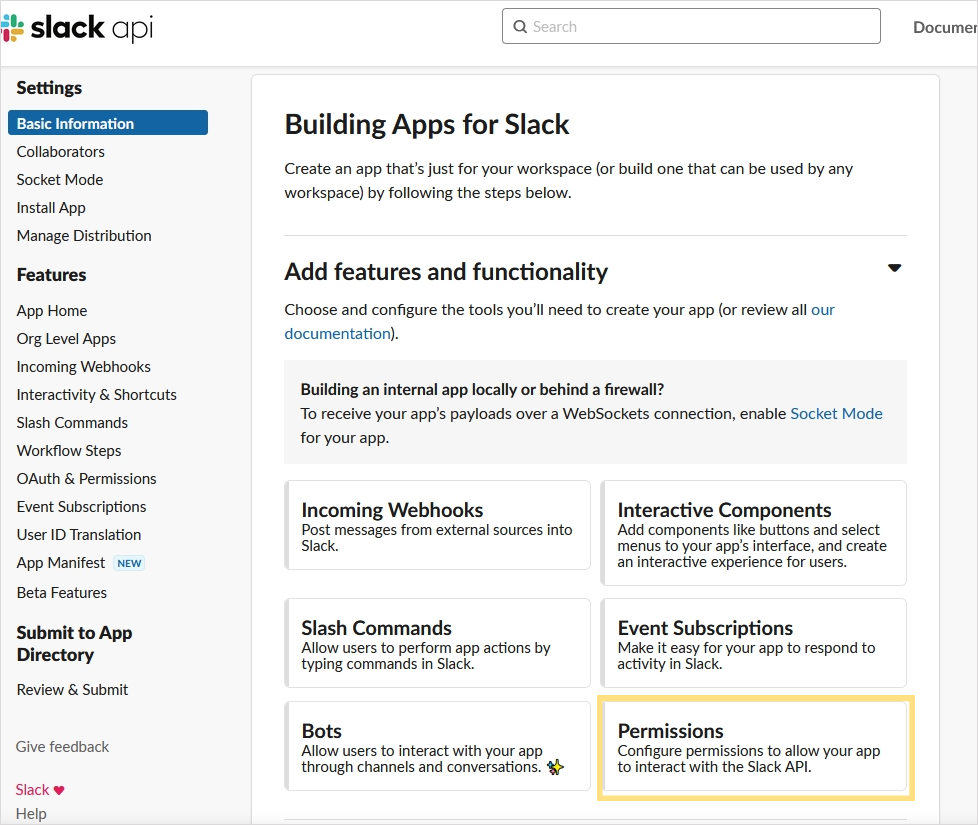Click the pink Slack footer link
This screenshot has height=825, width=978.
click(32, 790)
